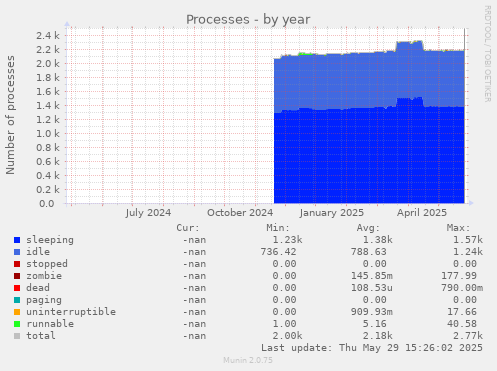
Task: Click the 'July 2024' axis label
Action: pyautogui.click(x=148, y=213)
